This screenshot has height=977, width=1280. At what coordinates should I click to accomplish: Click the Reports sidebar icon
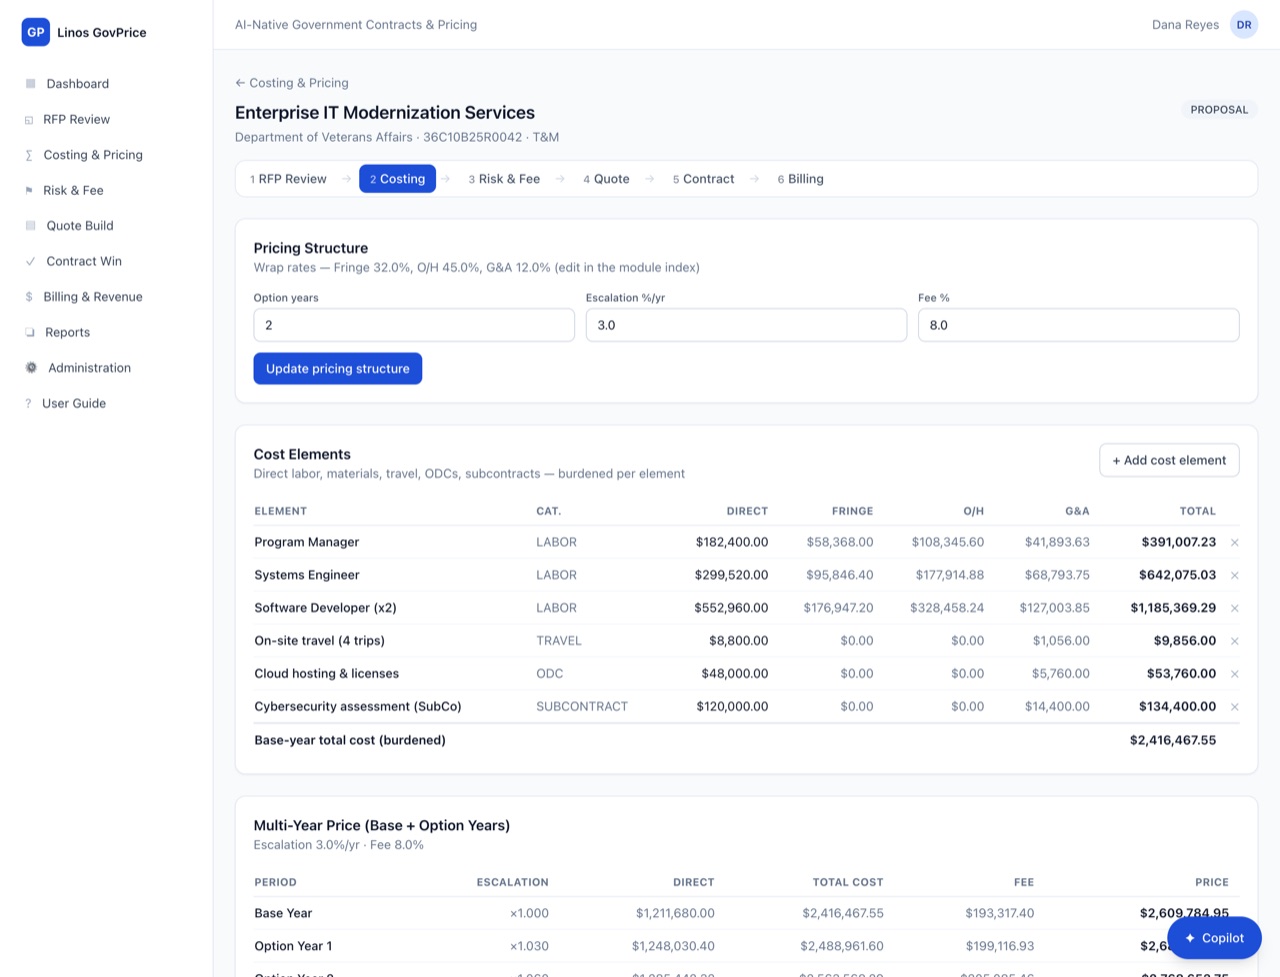[x=30, y=332]
